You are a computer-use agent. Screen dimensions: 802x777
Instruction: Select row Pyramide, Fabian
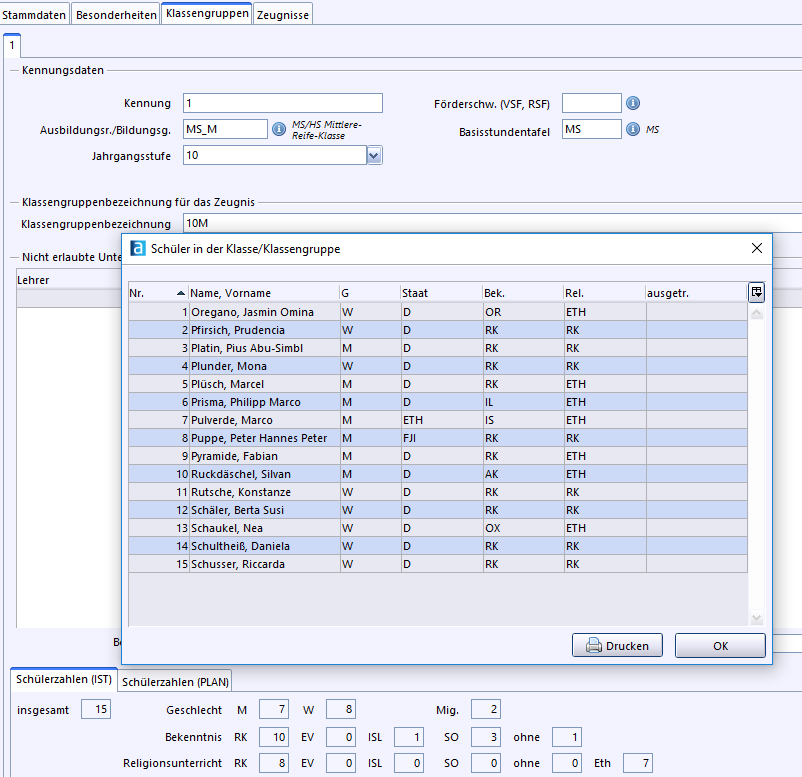pos(438,456)
